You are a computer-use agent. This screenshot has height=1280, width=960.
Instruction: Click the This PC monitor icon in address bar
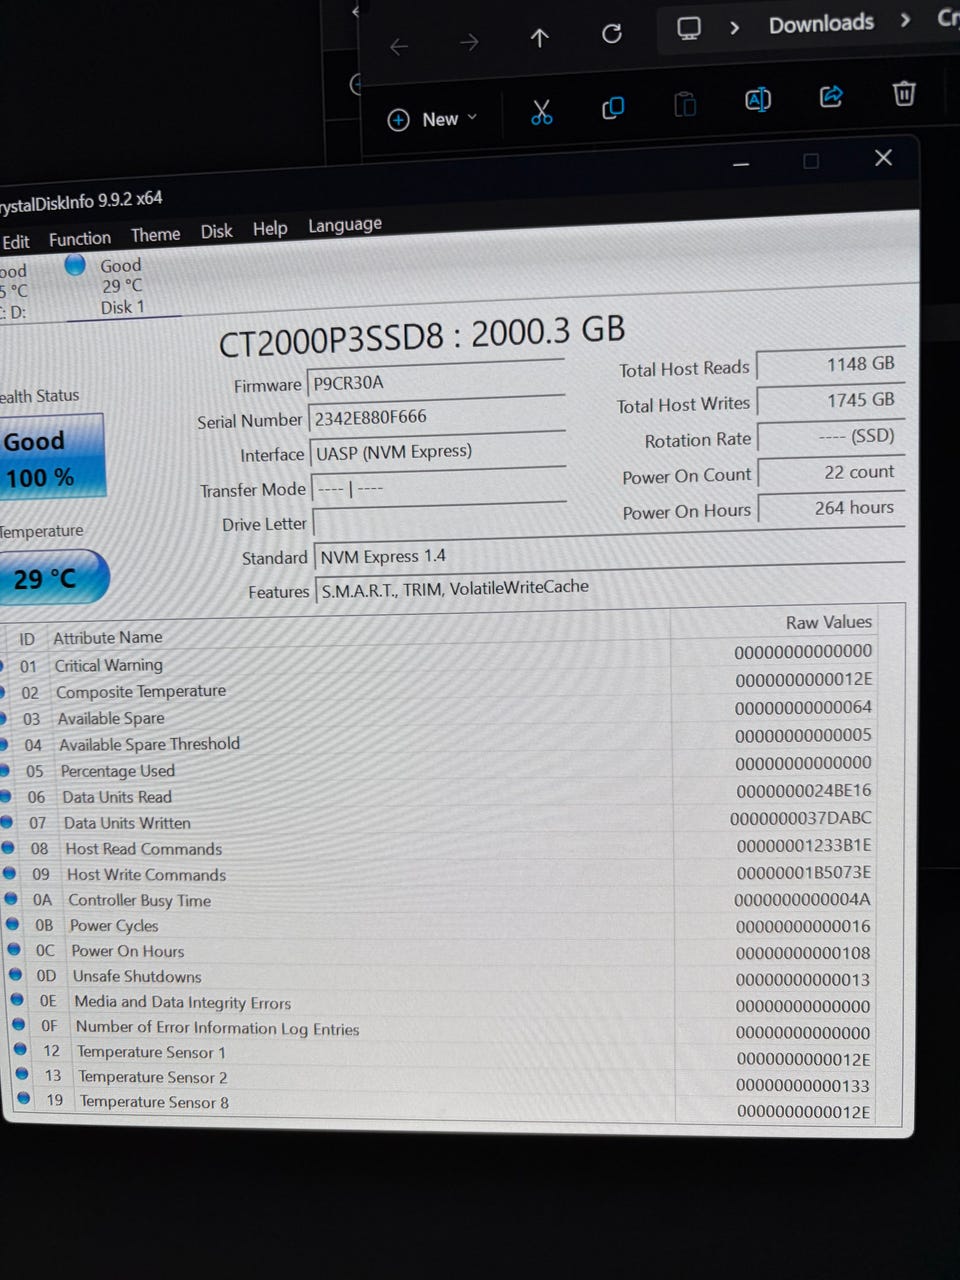tap(689, 29)
